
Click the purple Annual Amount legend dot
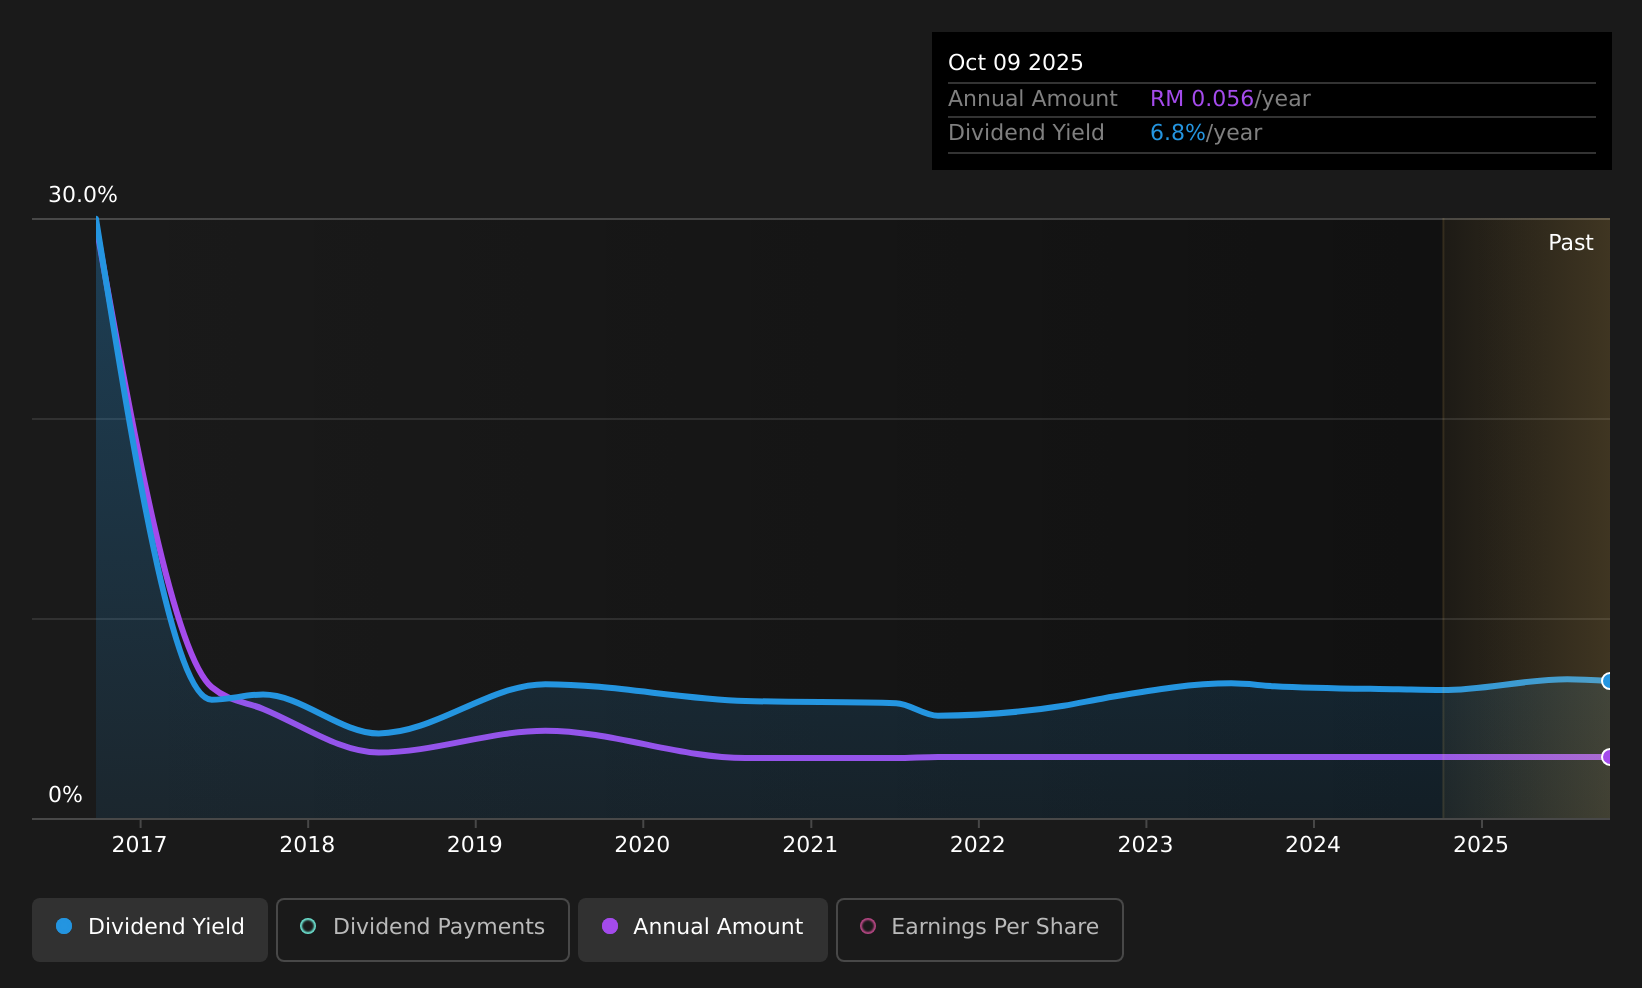(610, 926)
